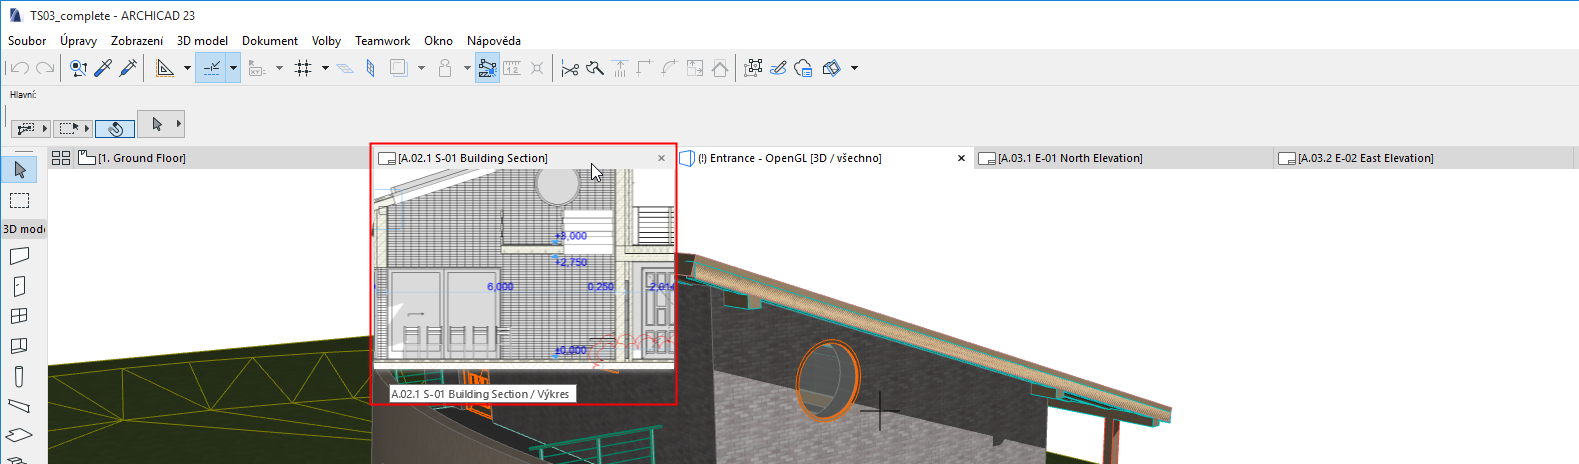Click the Inject Parameters syringe icon
This screenshot has height=464, width=1579.
tap(128, 68)
